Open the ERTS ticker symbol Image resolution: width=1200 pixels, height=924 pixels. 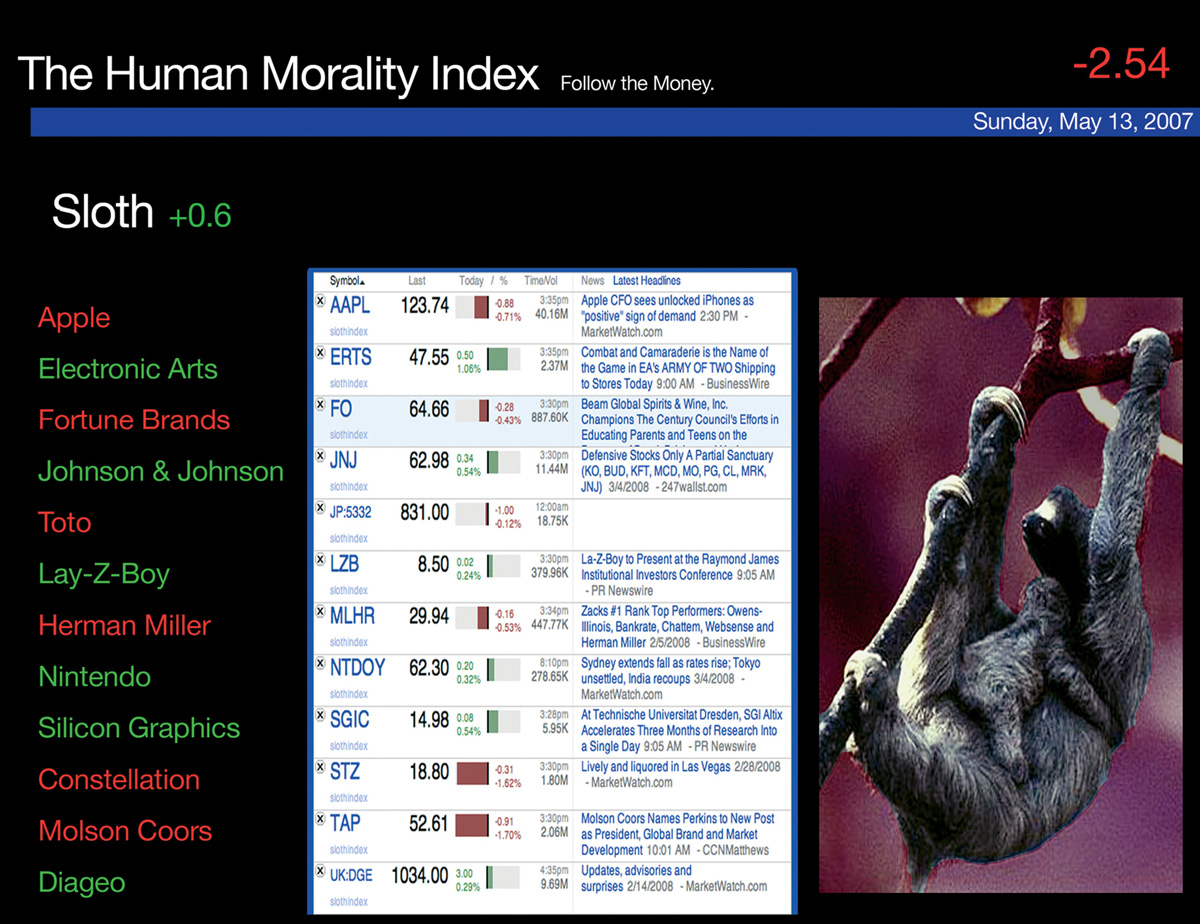350,358
